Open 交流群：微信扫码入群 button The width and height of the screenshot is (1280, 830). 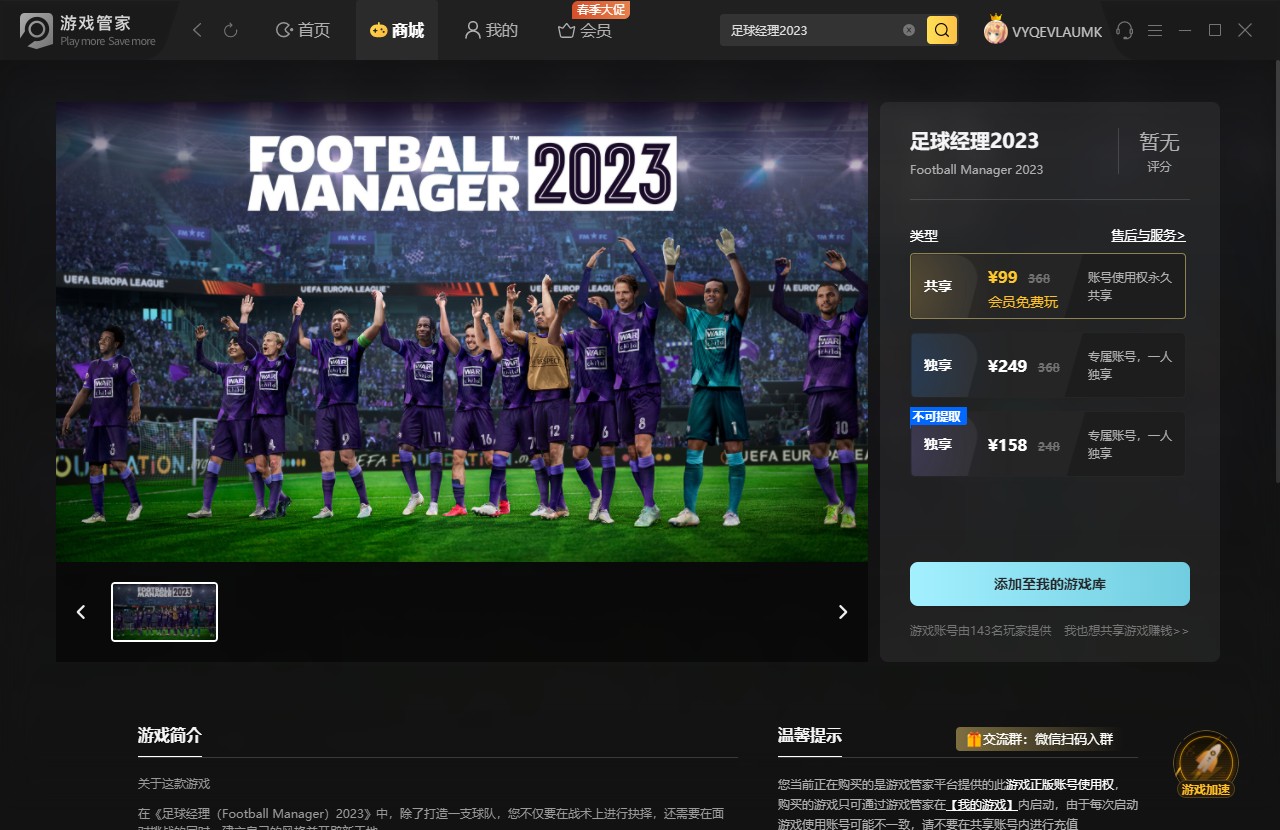pos(1035,739)
